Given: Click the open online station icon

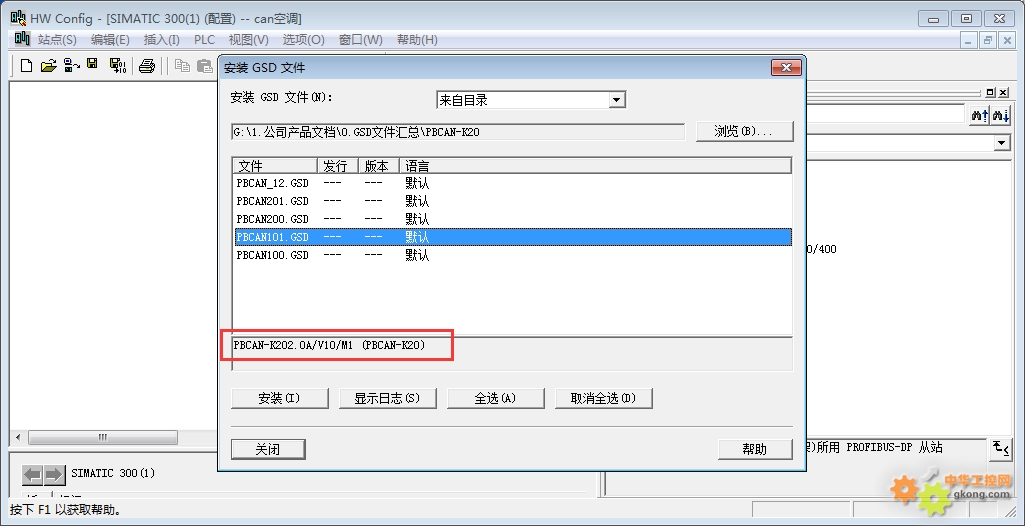Looking at the screenshot, I should click(71, 65).
